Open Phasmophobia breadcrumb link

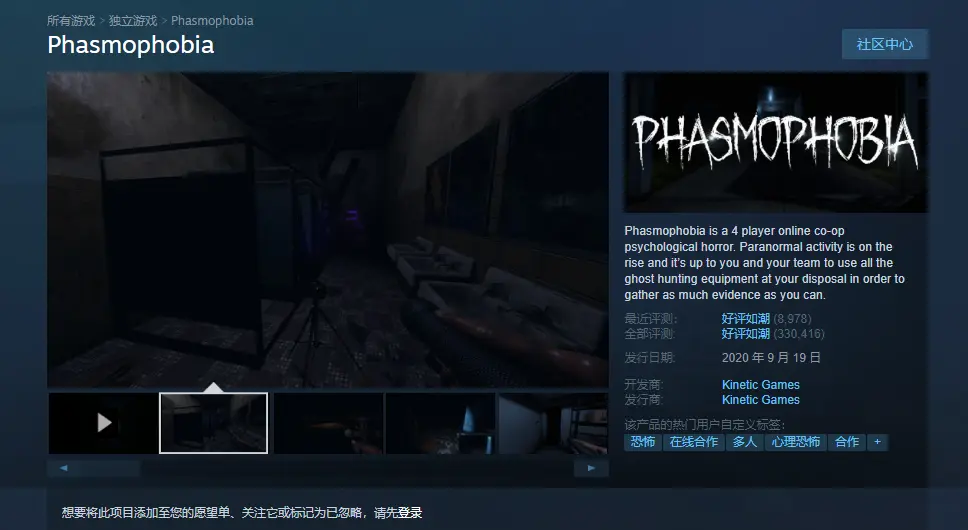pos(212,21)
